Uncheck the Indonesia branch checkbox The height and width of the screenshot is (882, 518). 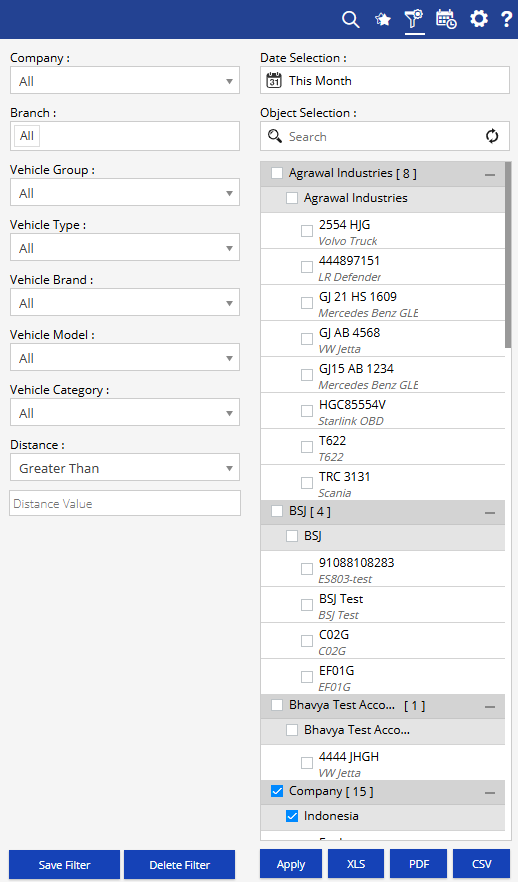pos(292,816)
